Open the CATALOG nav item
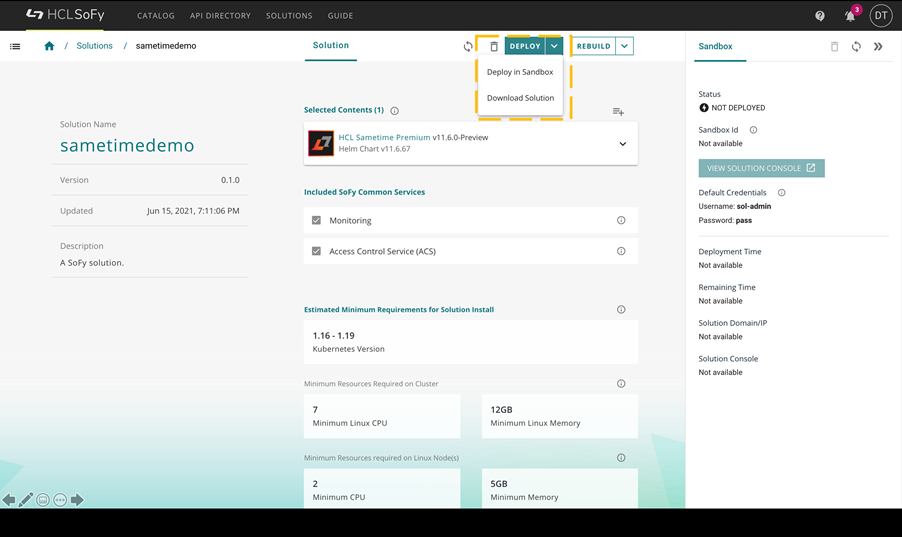 156,16
